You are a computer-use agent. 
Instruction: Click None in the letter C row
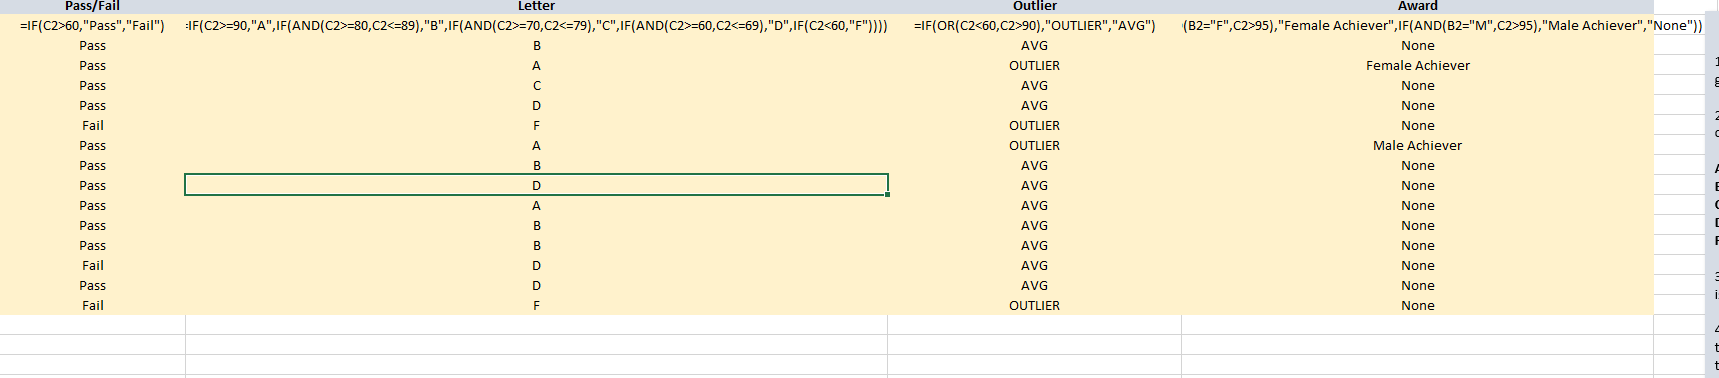(x=1417, y=85)
